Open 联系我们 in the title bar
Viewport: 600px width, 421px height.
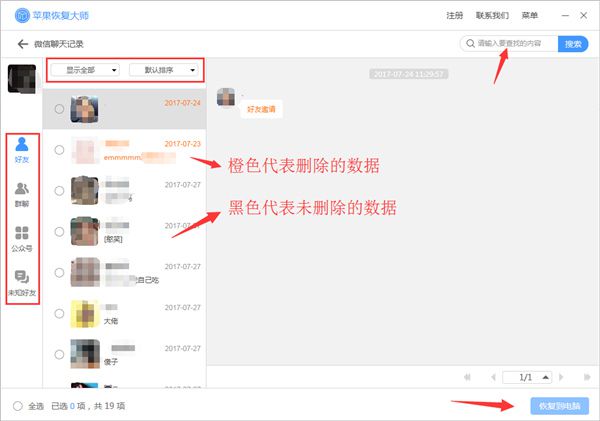492,16
